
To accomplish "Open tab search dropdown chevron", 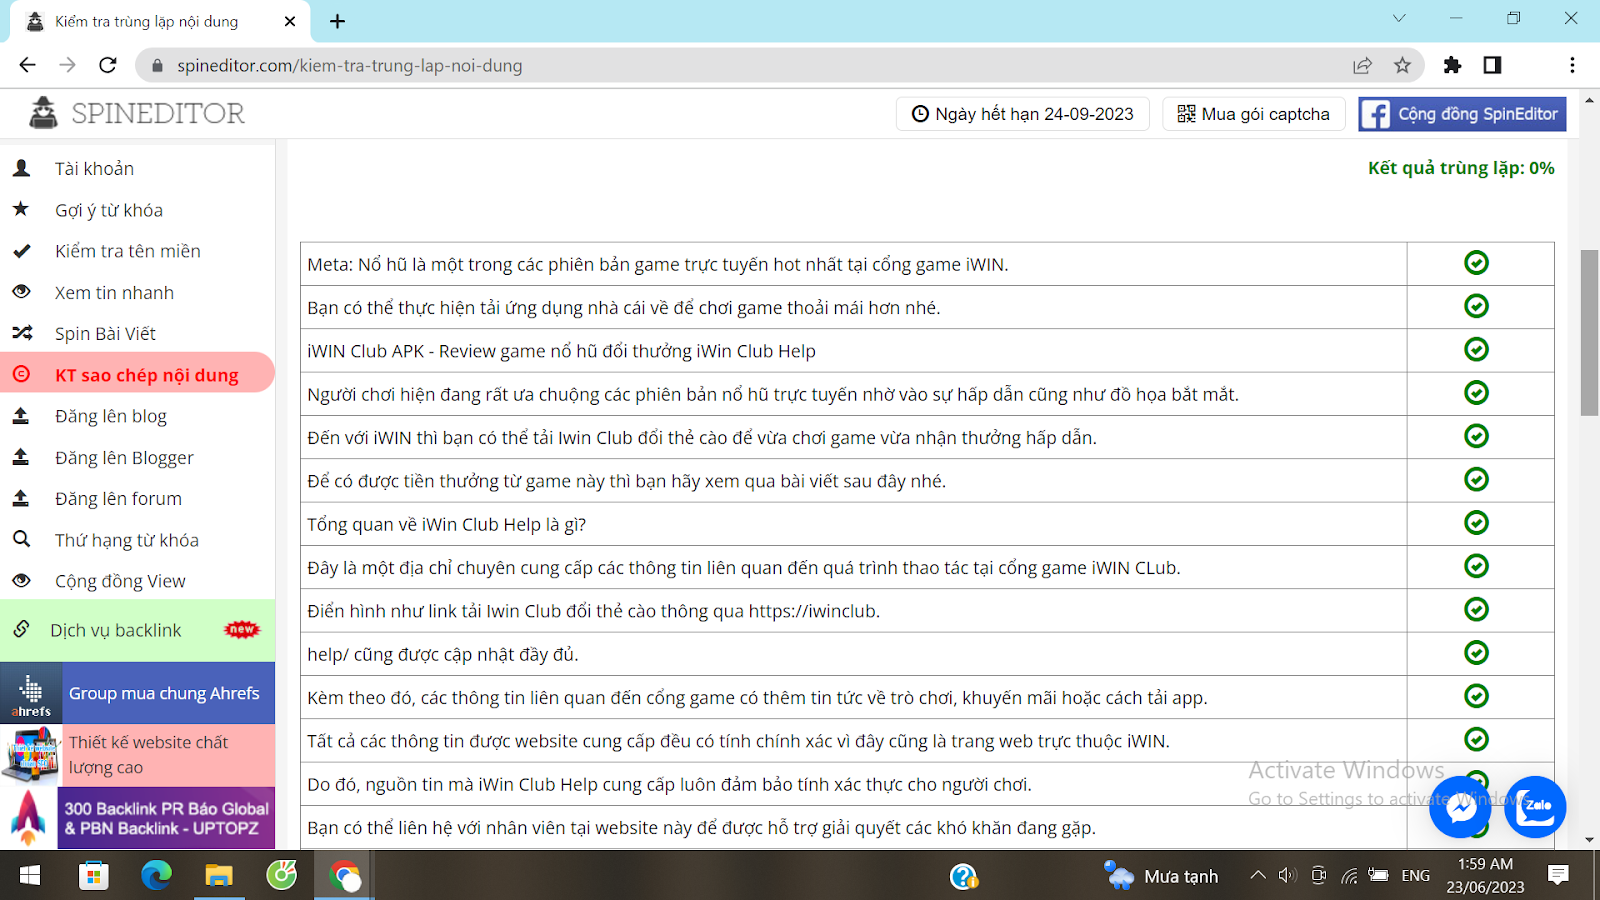I will [x=1399, y=18].
